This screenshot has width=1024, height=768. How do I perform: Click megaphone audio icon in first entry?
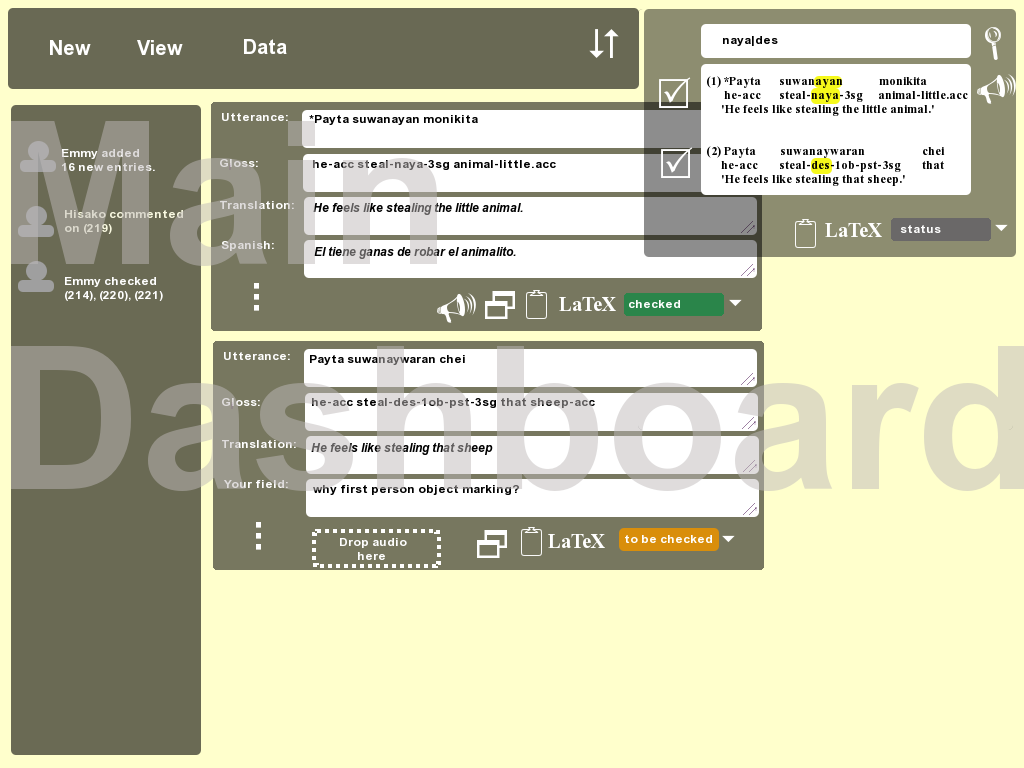pyautogui.click(x=456, y=307)
